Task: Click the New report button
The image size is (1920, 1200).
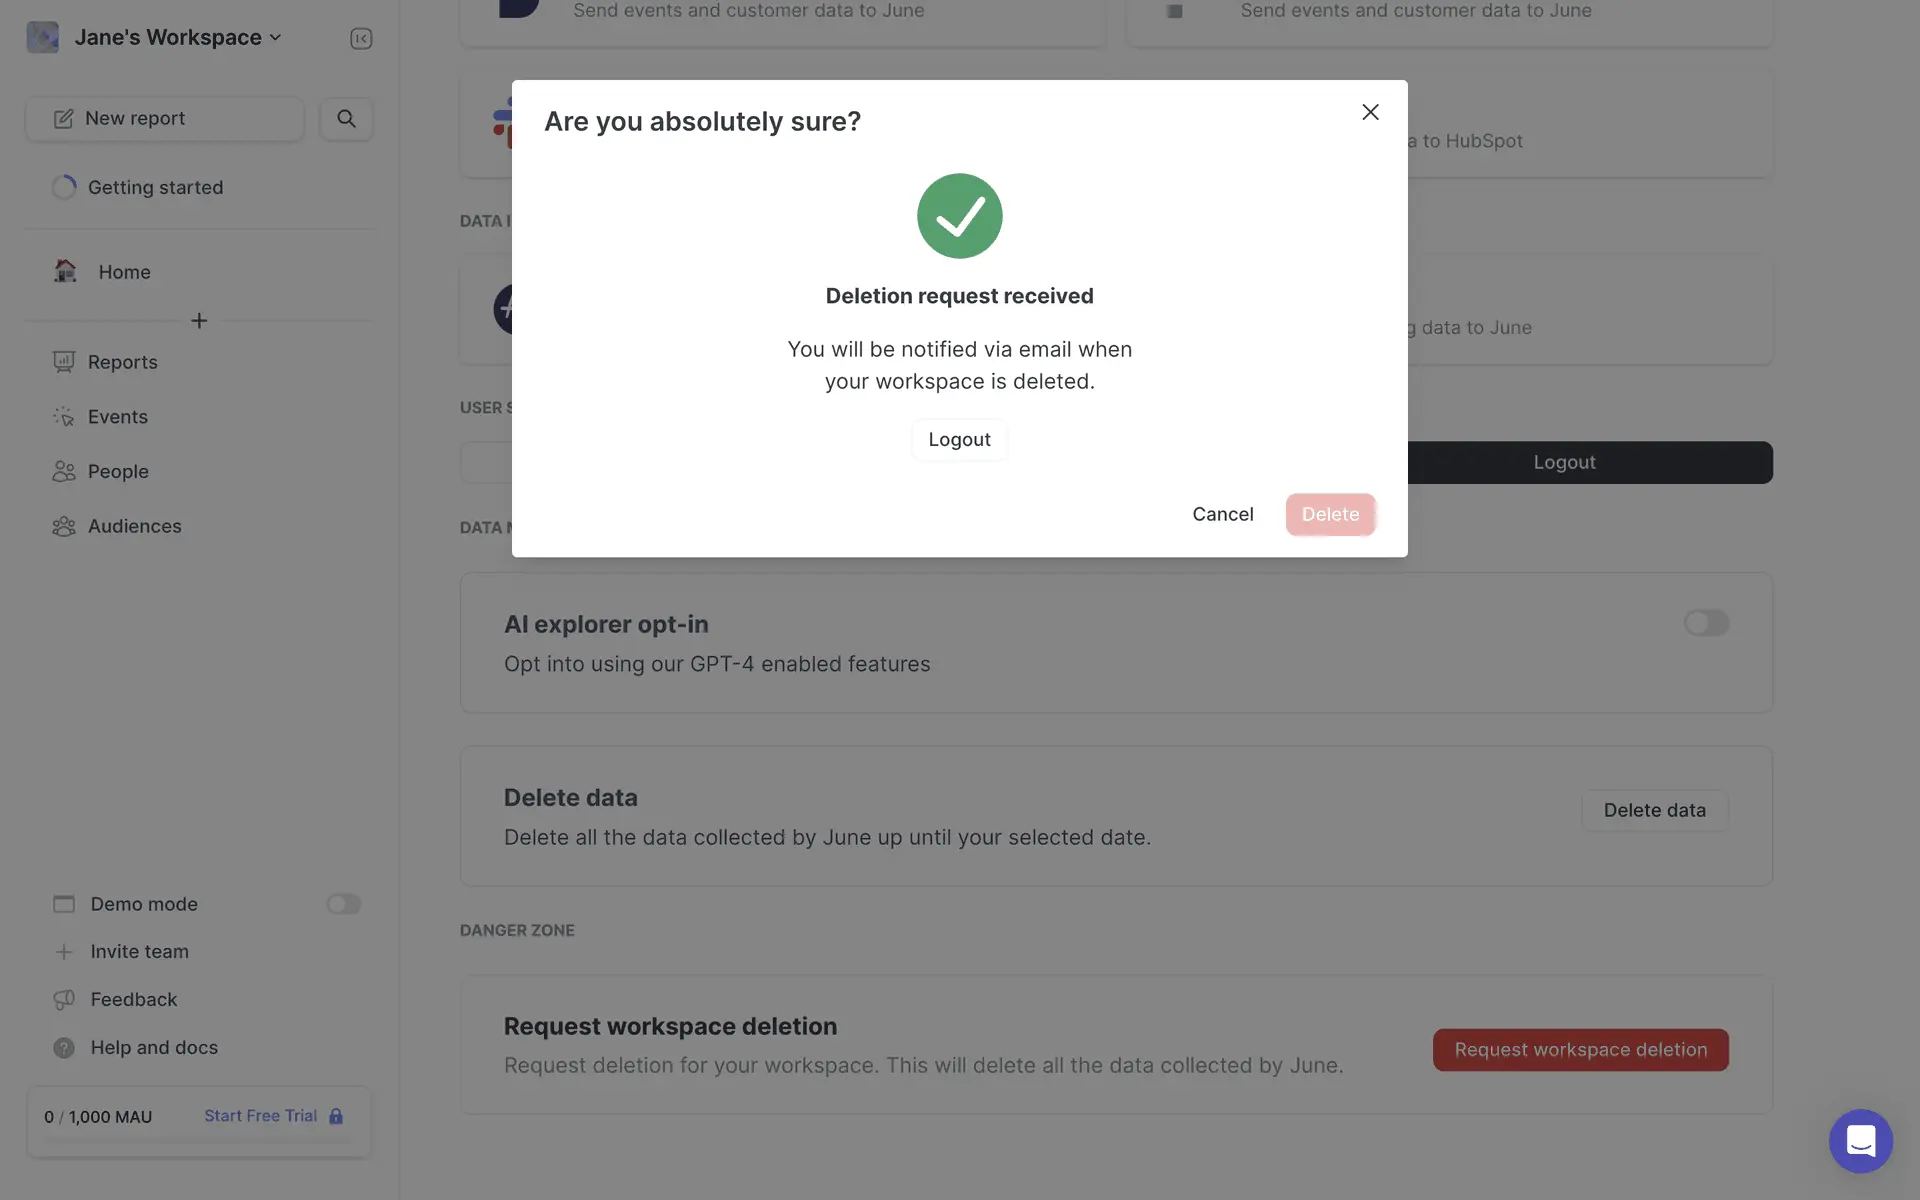Action: (165, 119)
